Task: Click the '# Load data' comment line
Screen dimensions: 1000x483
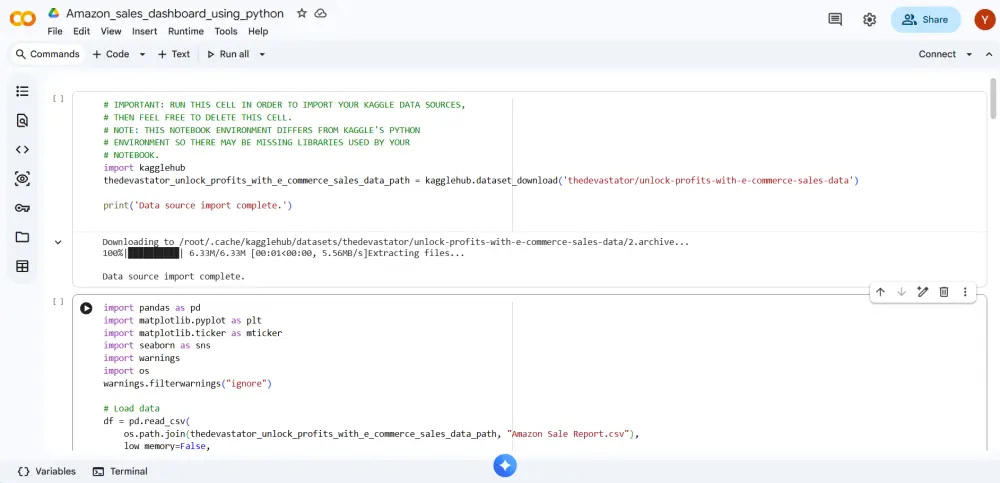Action: [131, 408]
